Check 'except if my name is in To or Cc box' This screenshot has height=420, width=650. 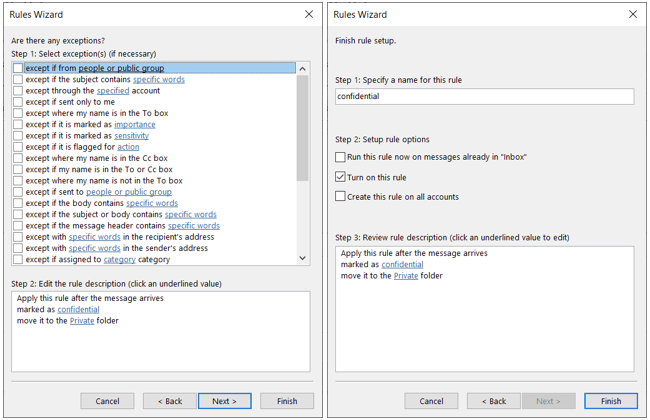click(18, 169)
